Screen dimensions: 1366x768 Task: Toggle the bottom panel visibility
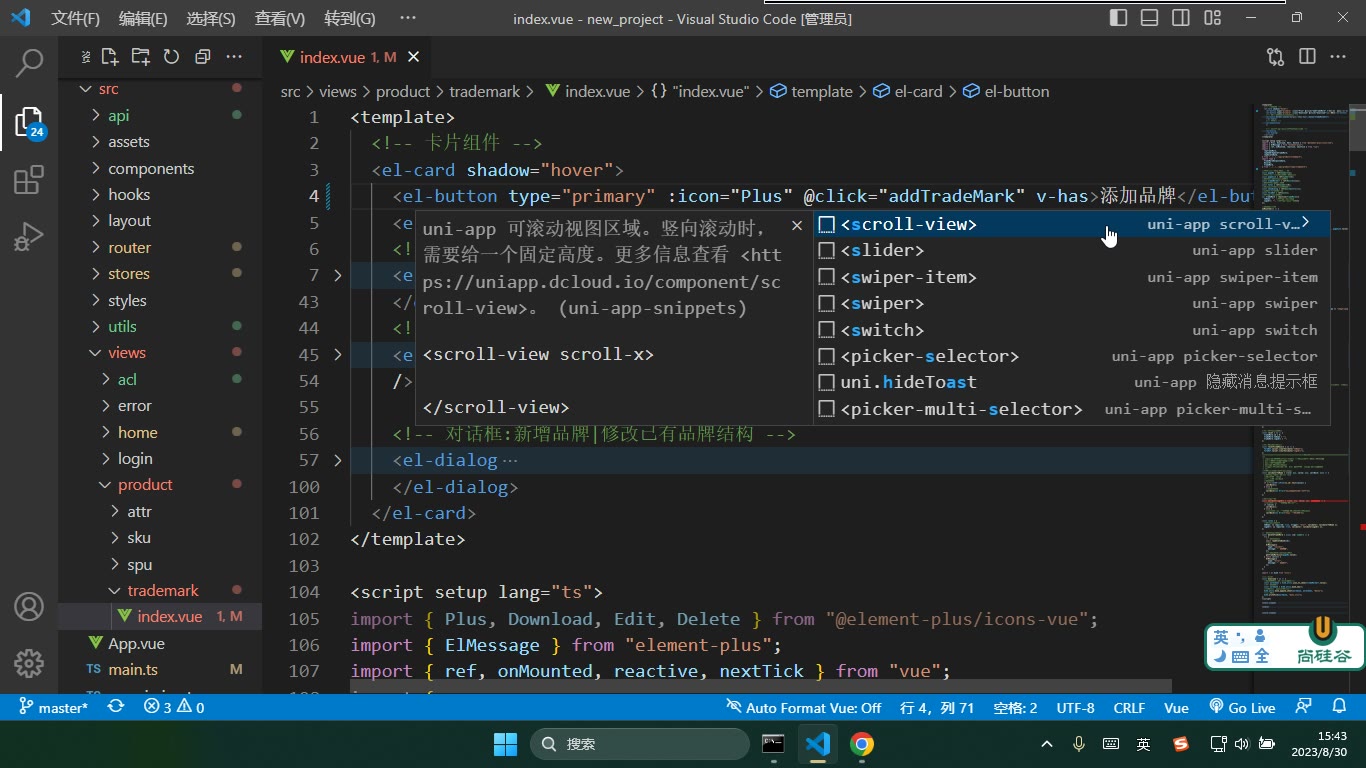pos(1150,18)
